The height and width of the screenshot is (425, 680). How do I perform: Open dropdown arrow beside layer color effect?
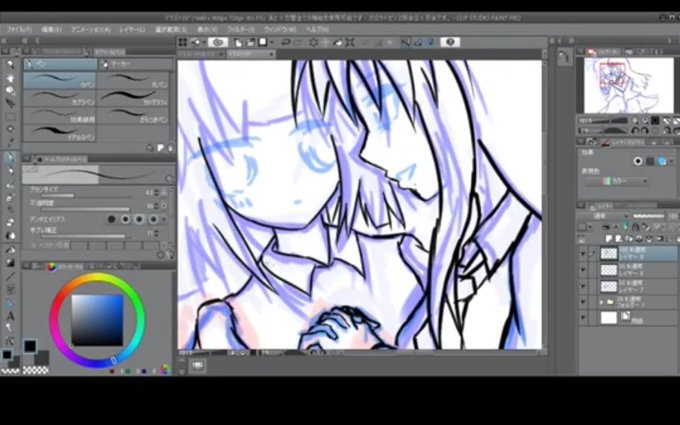pyautogui.click(x=673, y=161)
